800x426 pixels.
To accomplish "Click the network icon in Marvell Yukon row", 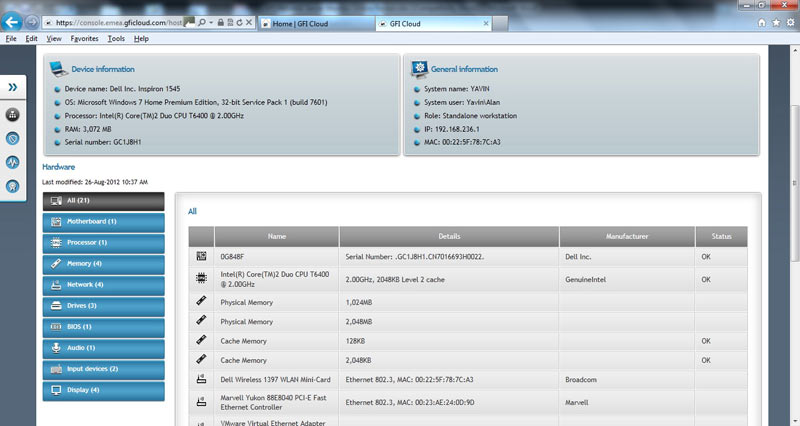I will coord(202,402).
